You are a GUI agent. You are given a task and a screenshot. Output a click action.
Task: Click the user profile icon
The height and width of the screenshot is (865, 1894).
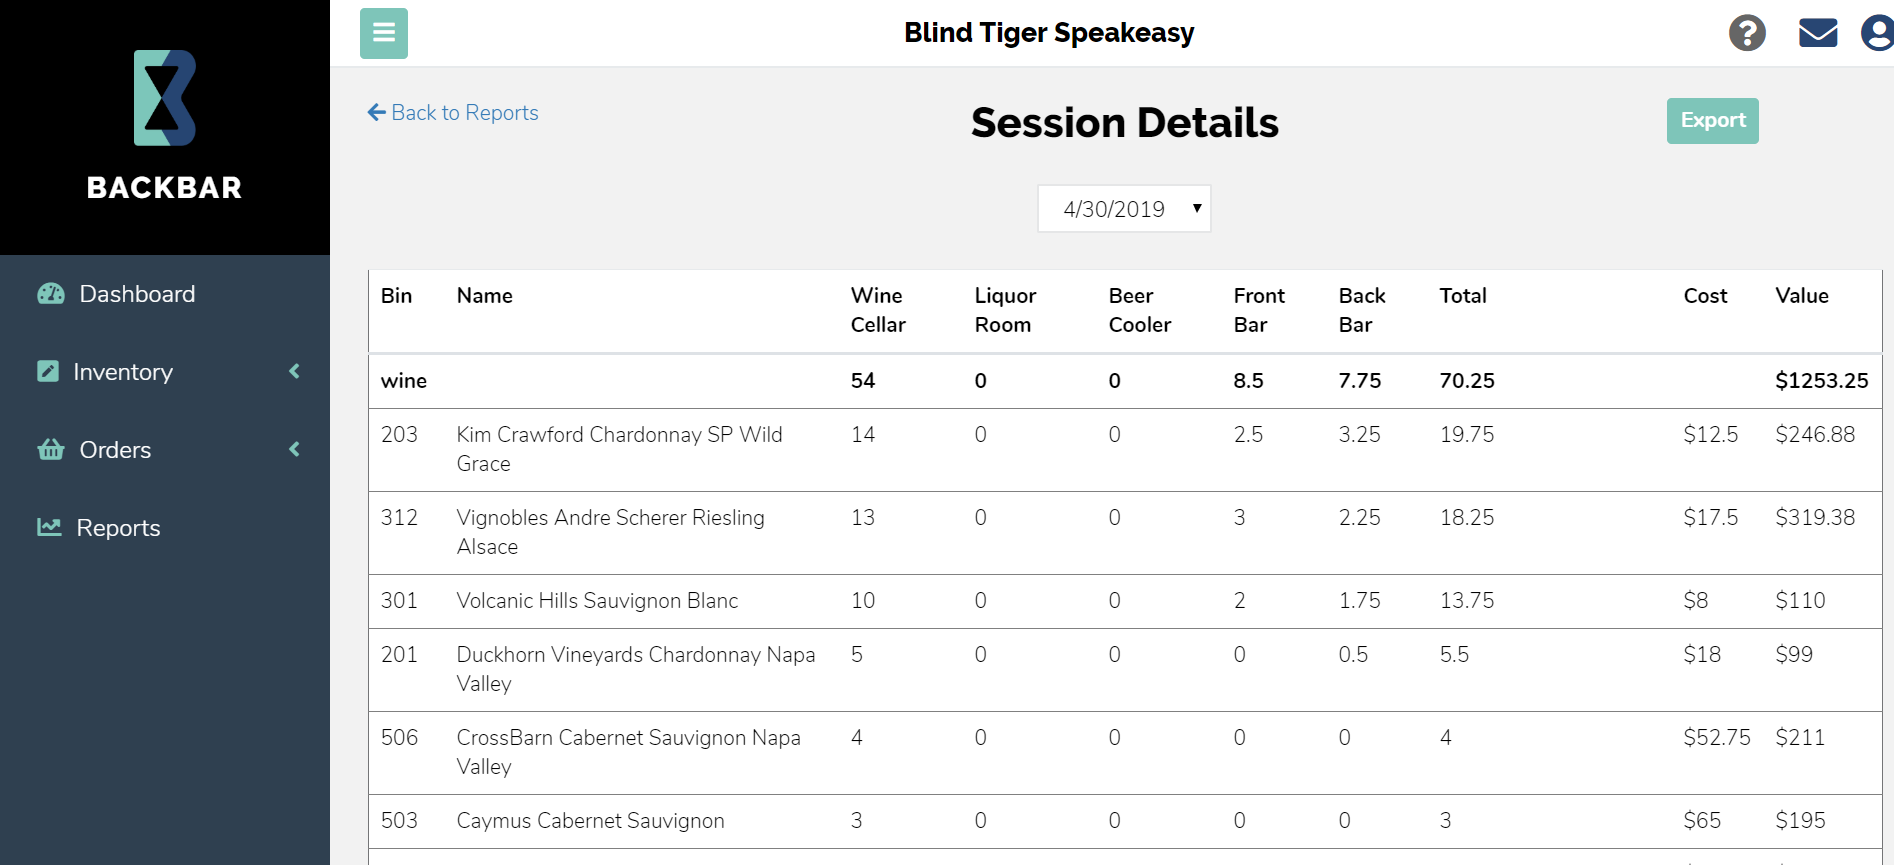1878,33
